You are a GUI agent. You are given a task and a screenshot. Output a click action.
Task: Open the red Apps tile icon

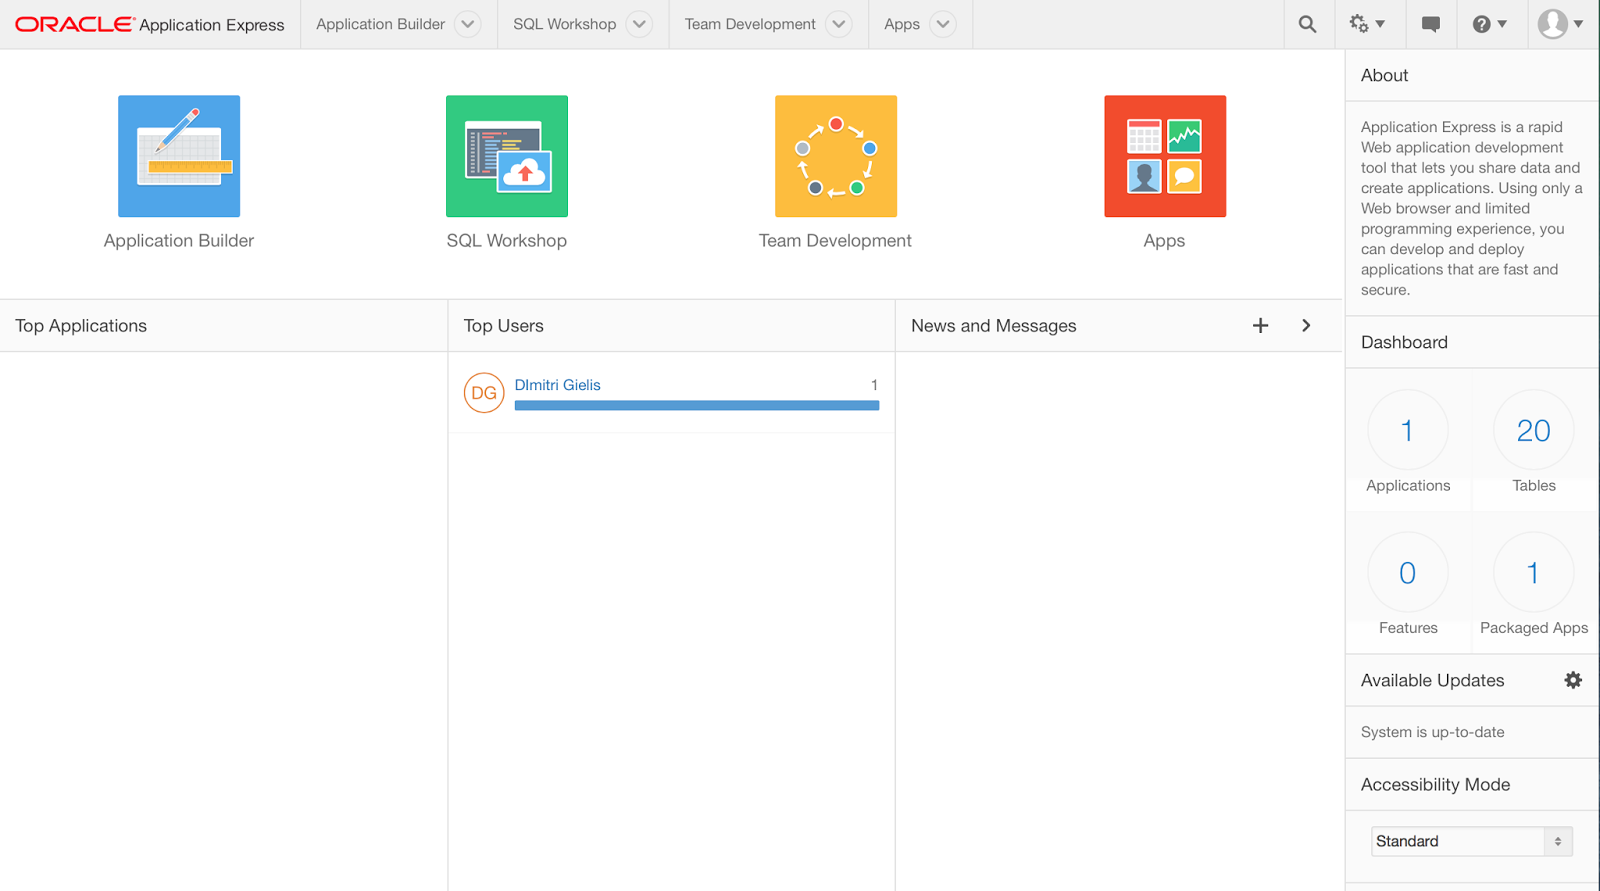[1165, 156]
